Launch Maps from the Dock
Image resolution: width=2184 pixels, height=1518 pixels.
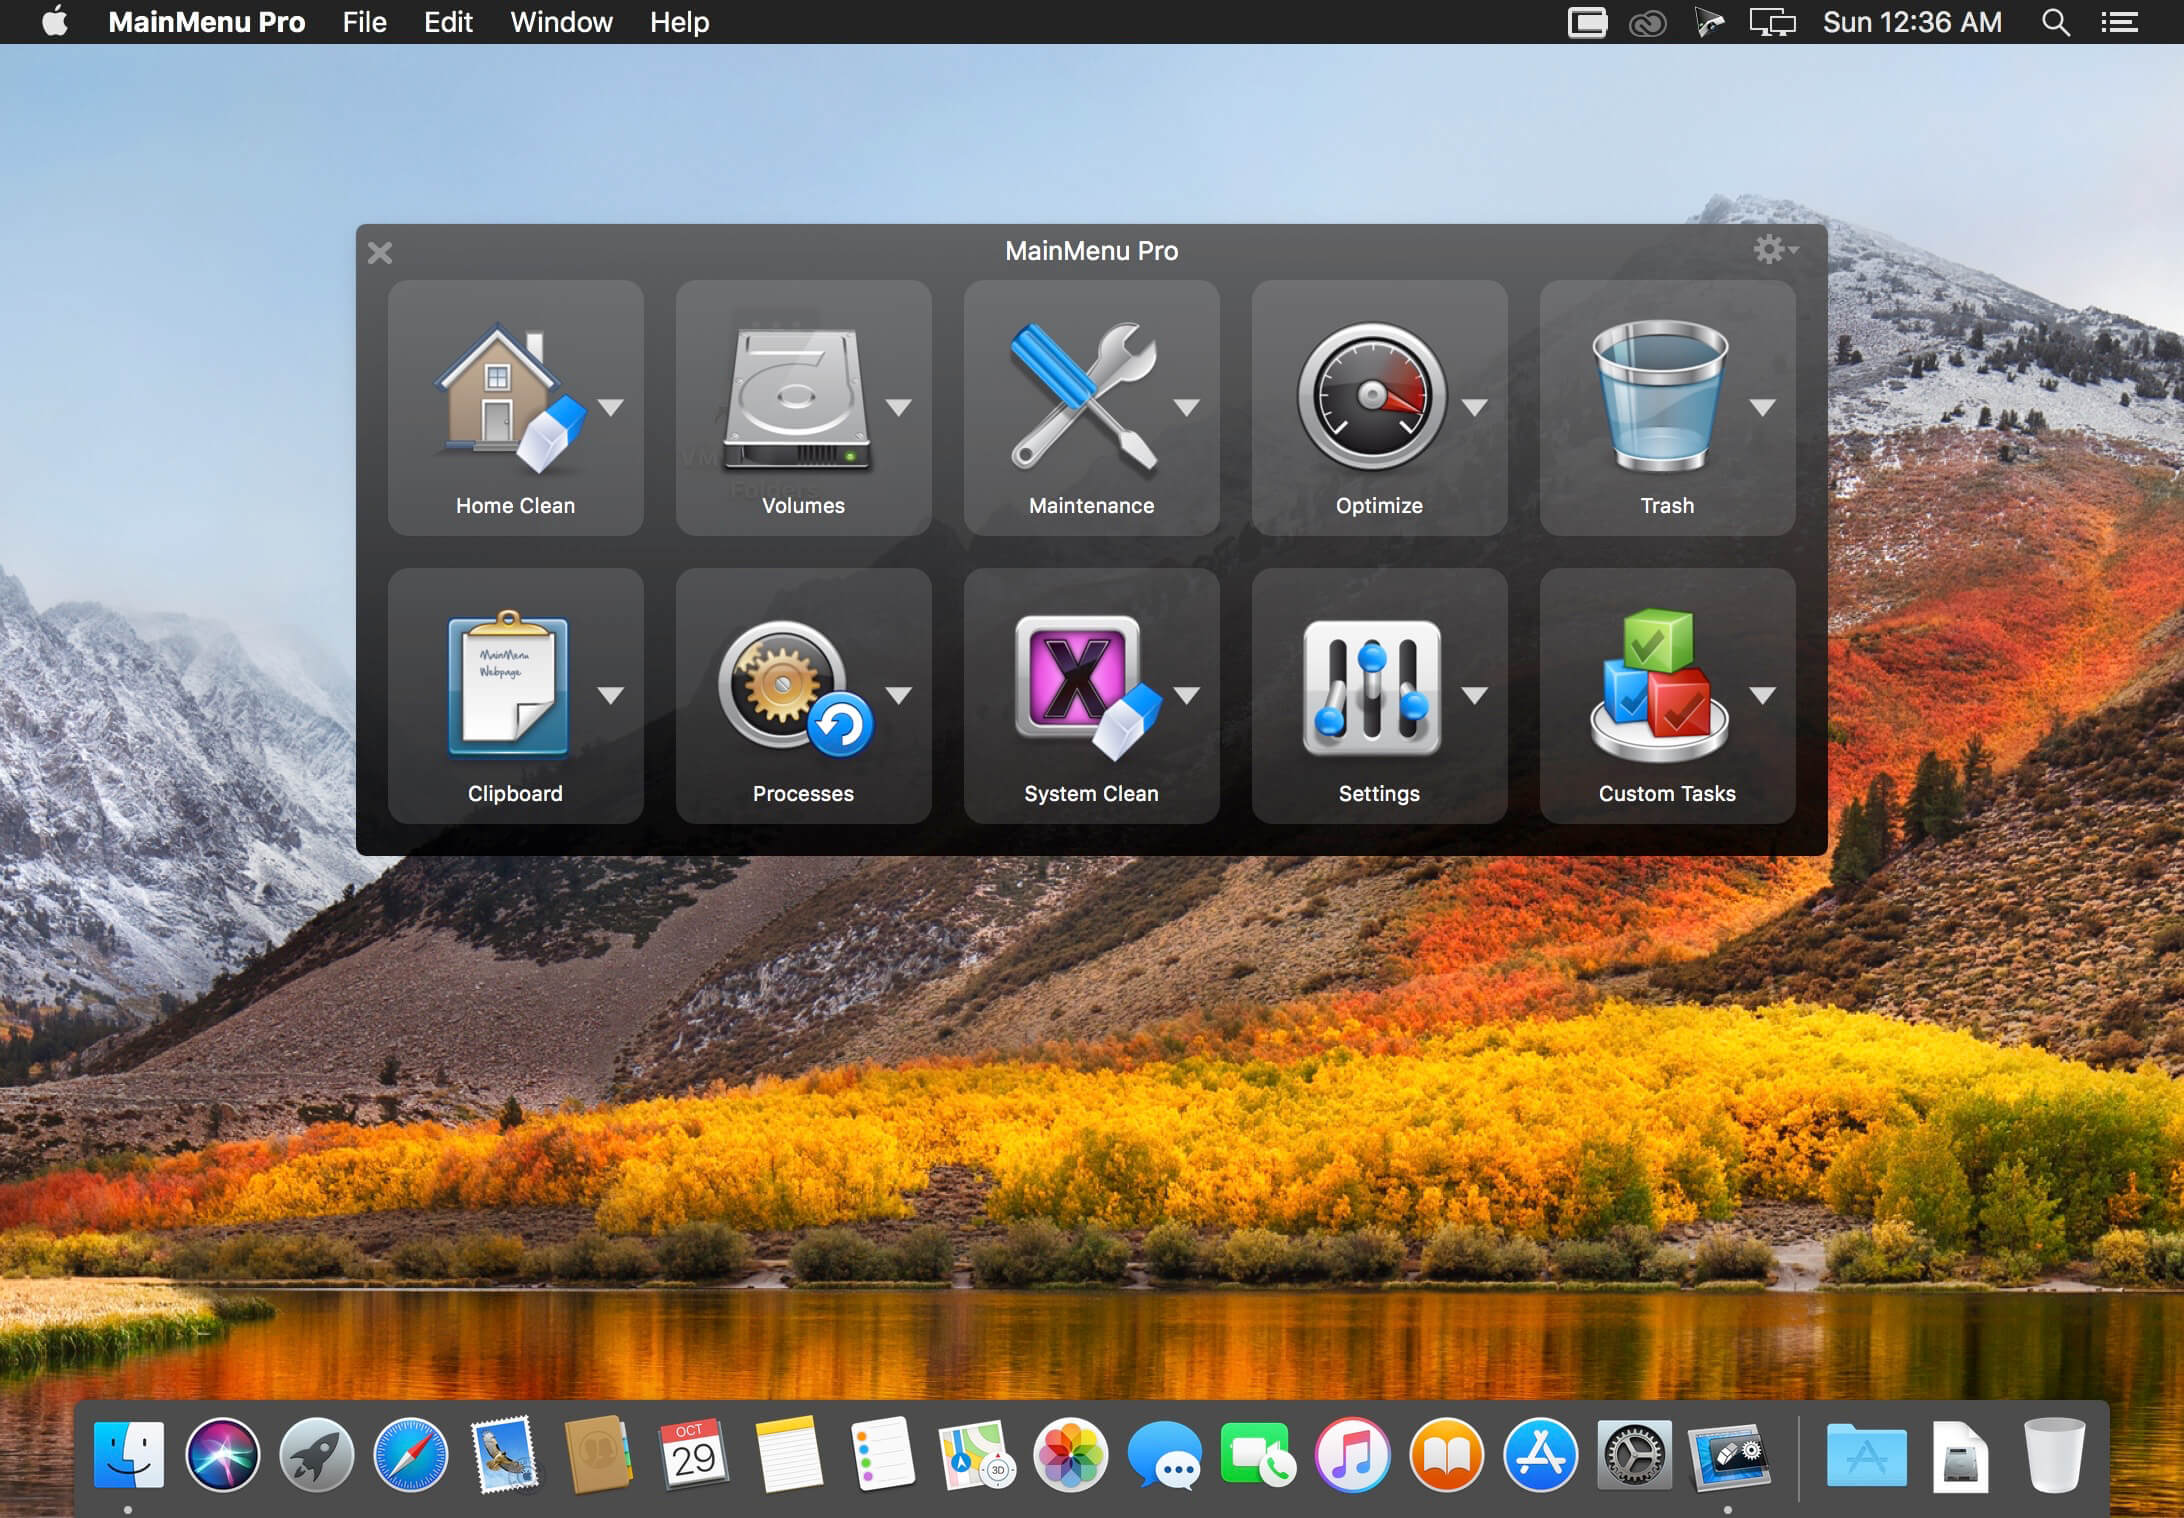(x=976, y=1454)
